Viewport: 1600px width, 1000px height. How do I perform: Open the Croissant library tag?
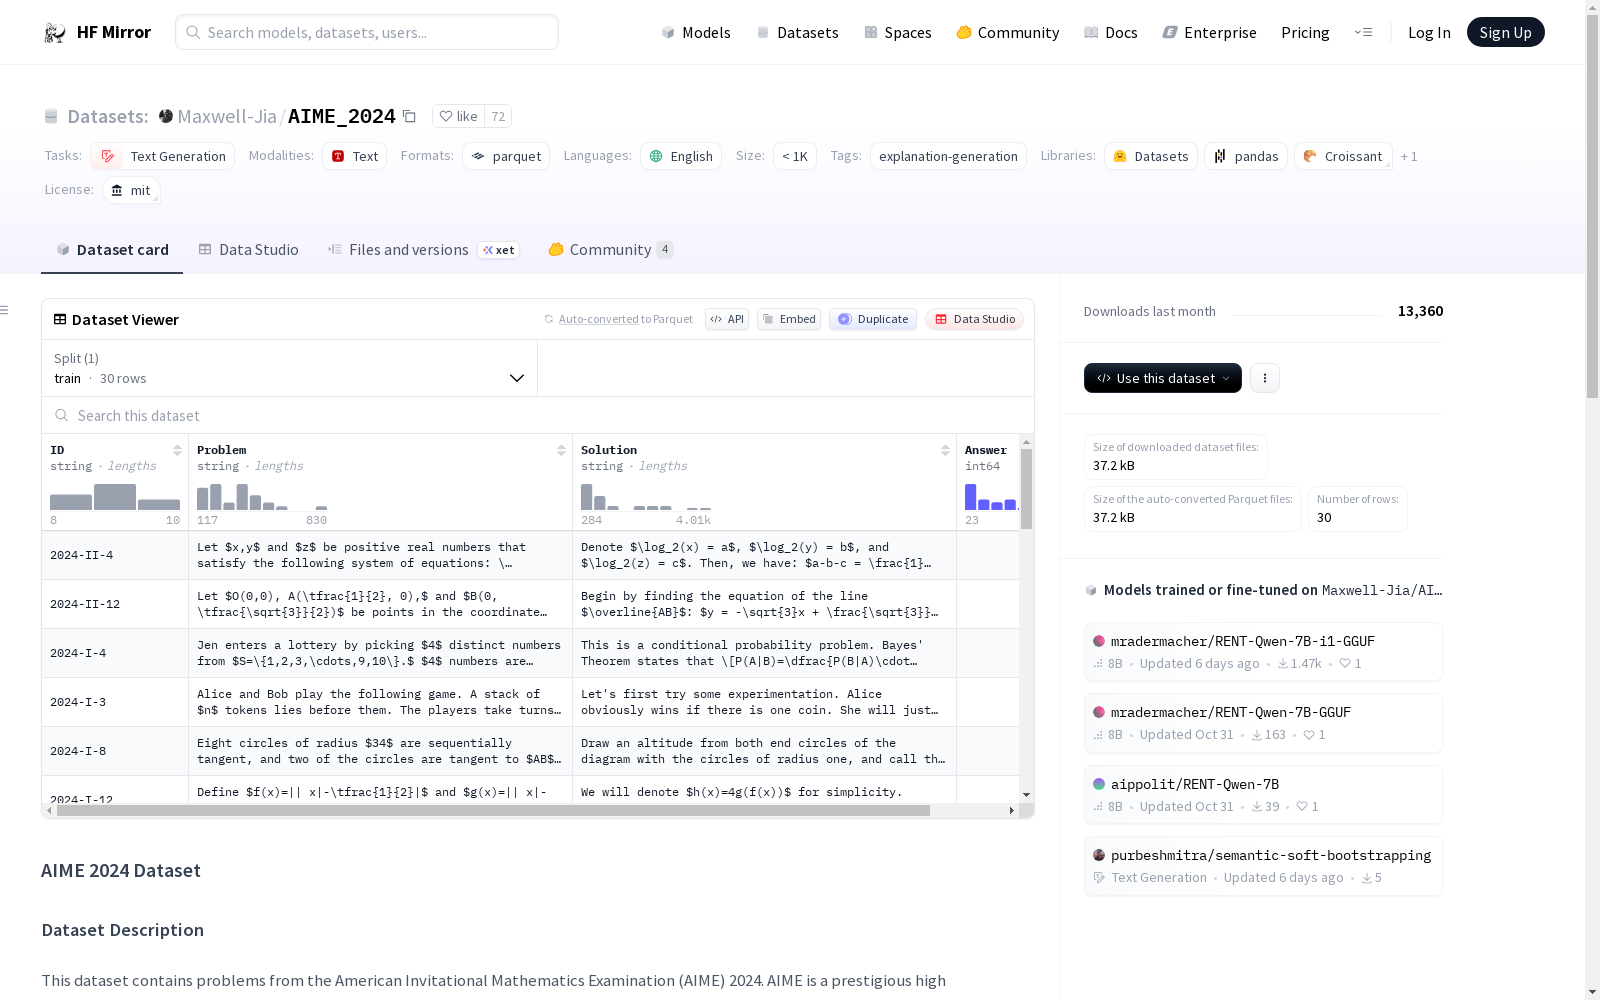(1343, 156)
